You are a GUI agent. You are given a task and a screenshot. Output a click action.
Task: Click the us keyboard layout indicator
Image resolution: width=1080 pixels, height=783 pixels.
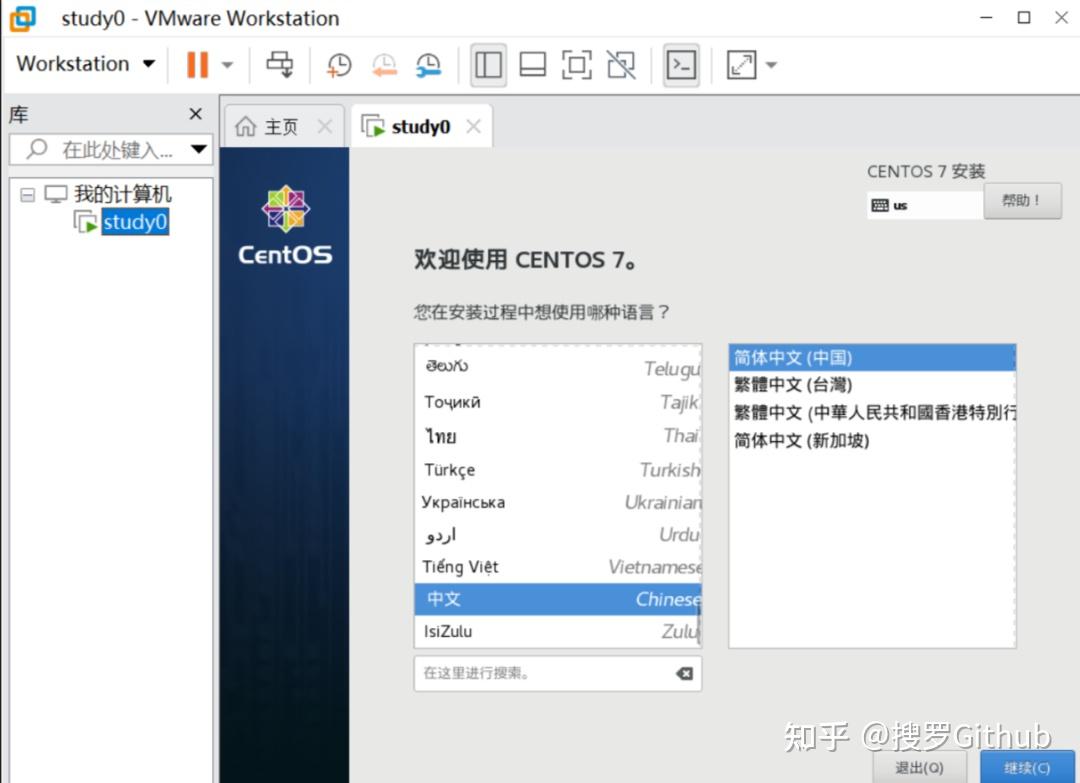924,205
